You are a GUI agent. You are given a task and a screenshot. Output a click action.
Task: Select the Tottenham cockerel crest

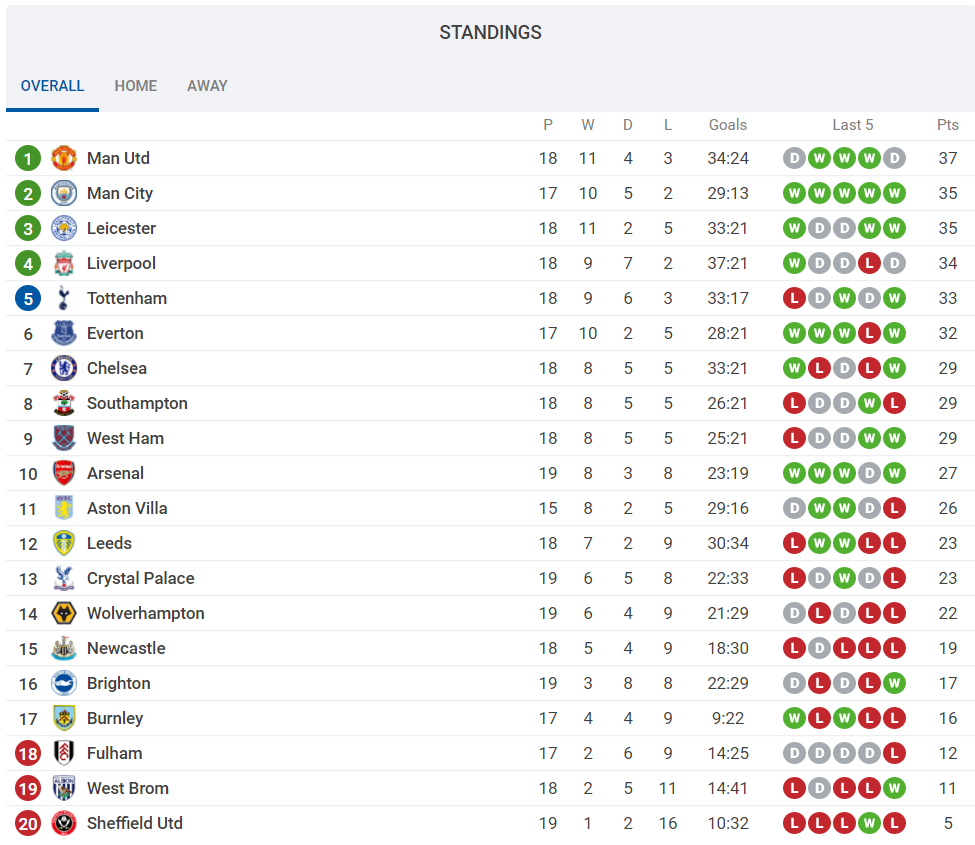pos(63,298)
